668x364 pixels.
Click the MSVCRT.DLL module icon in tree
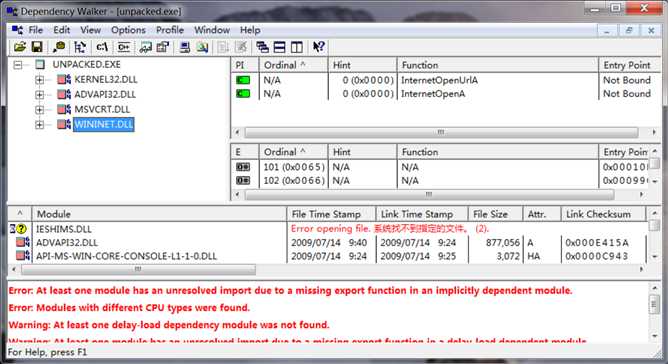pyautogui.click(x=64, y=109)
